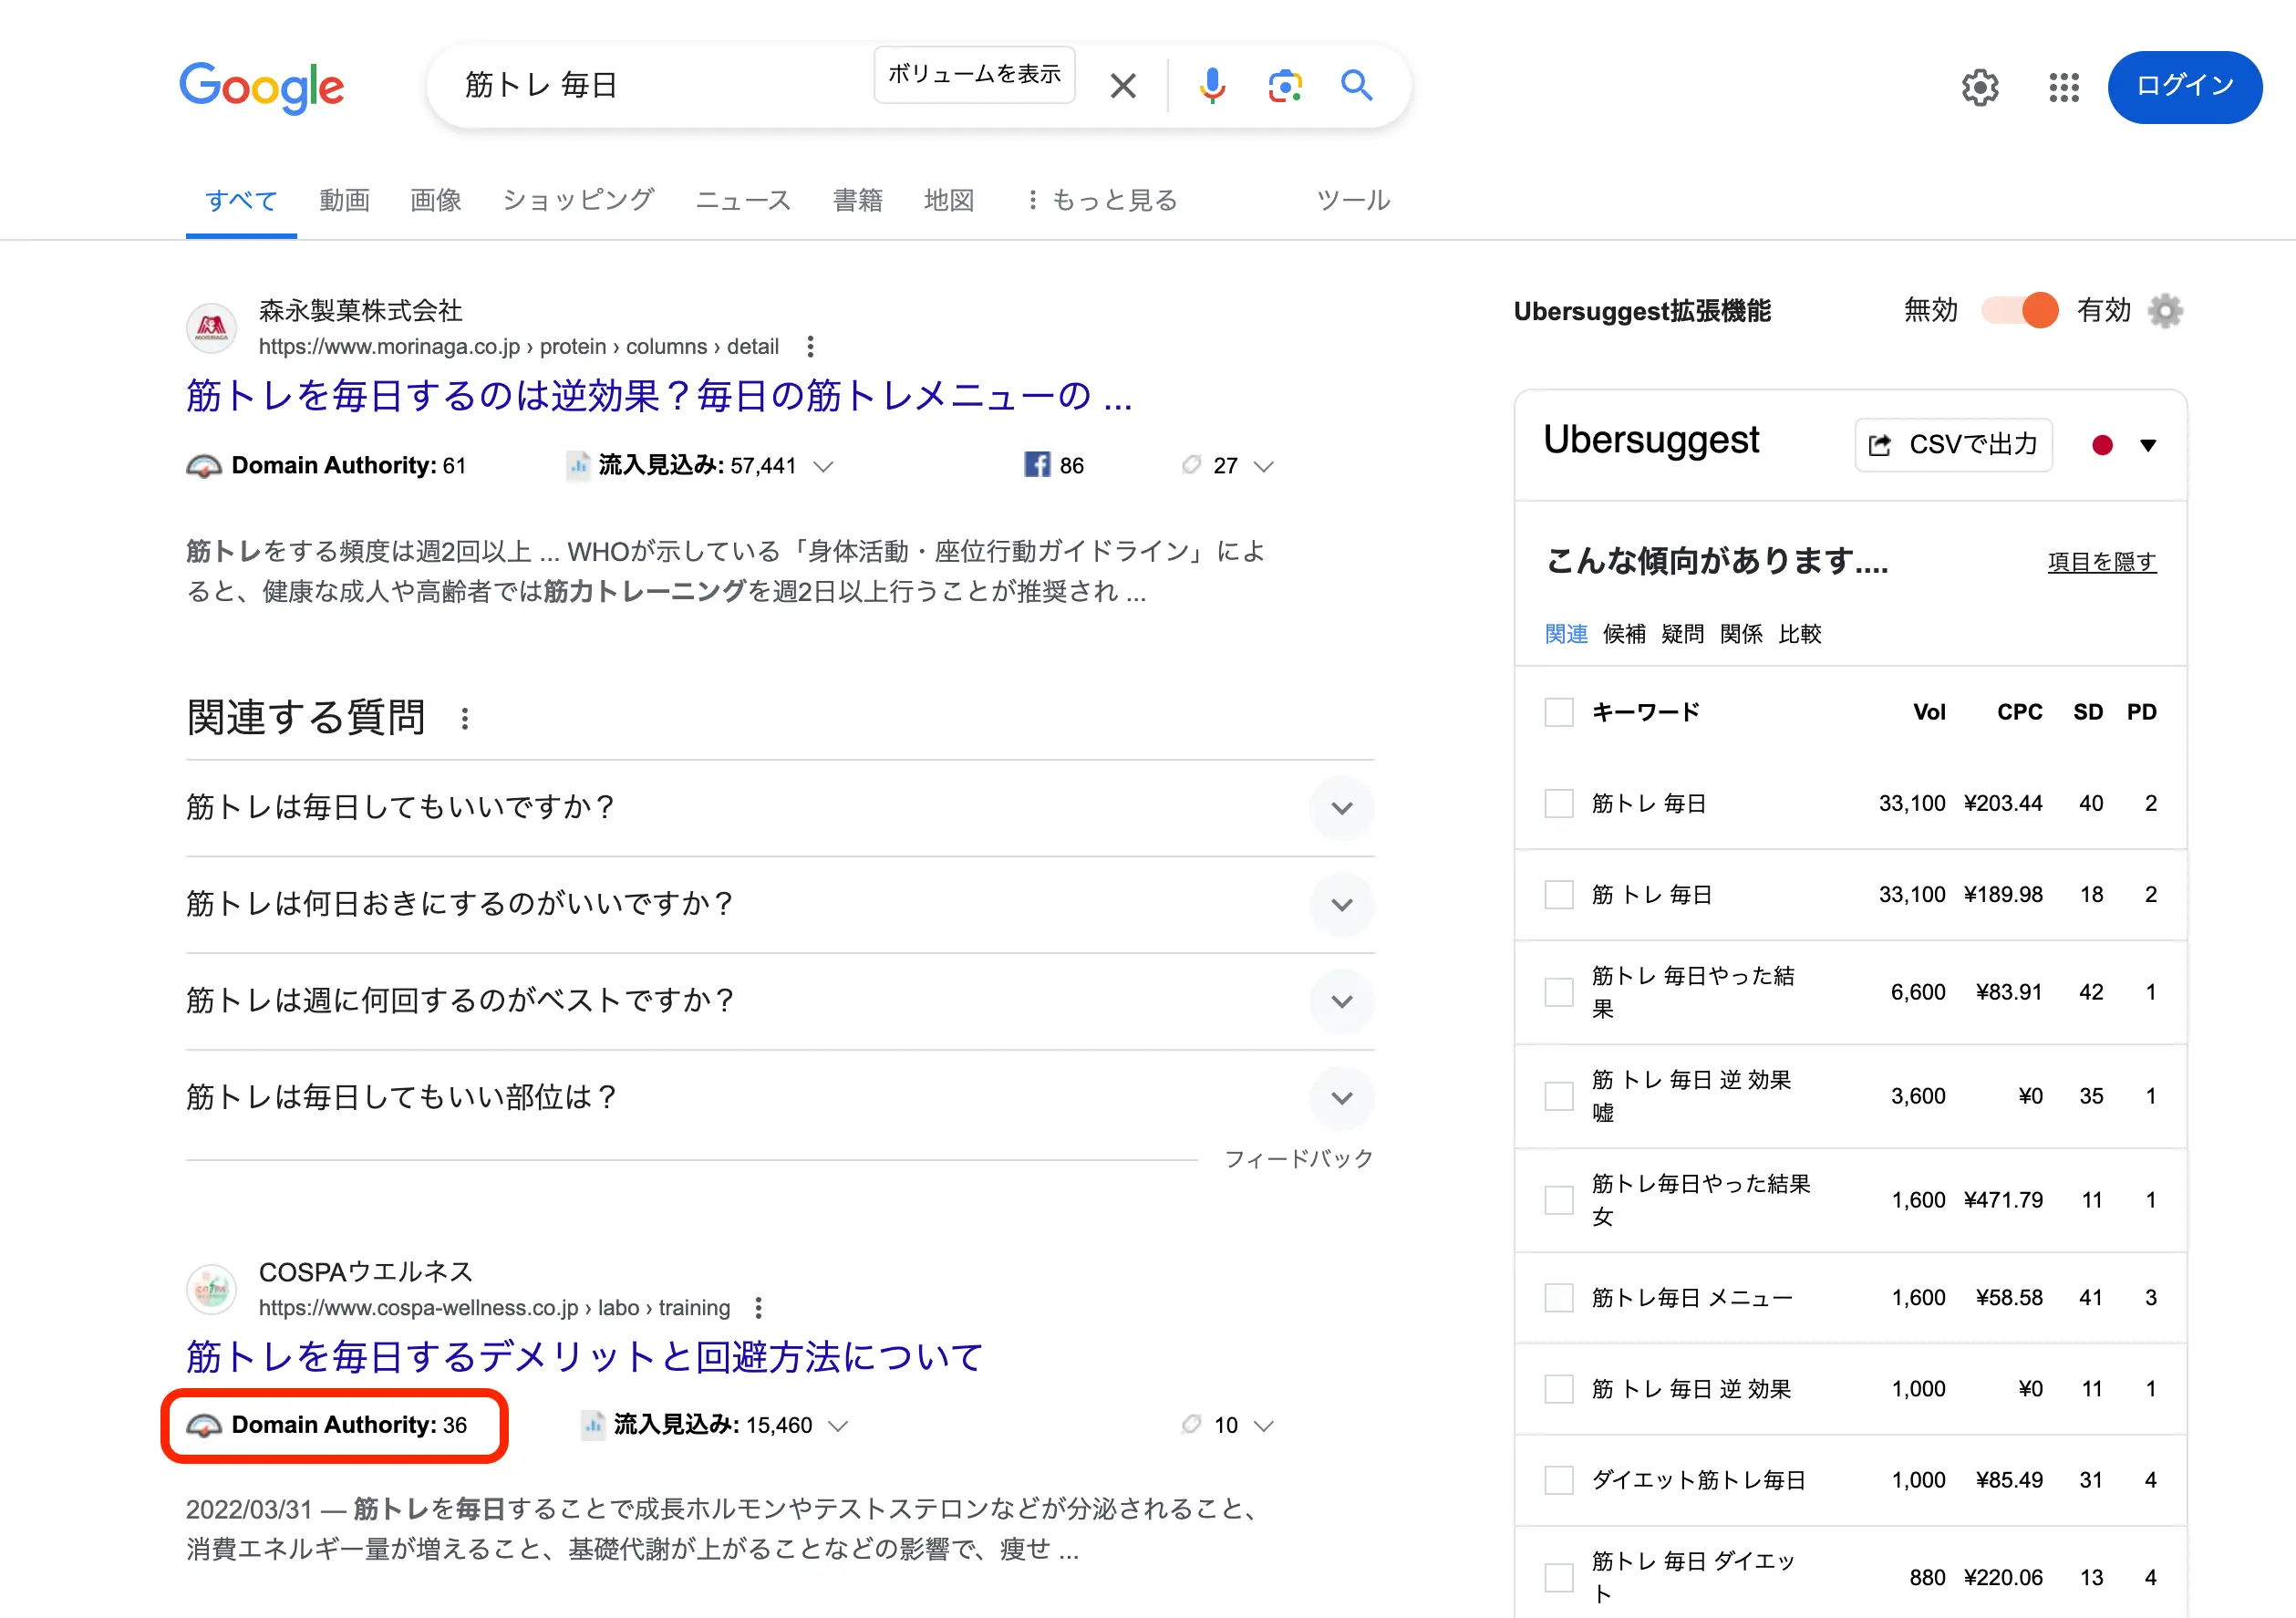This screenshot has height=1618, width=2296.
Task: Click the Facebook shares icon showing 86
Action: 1036,465
